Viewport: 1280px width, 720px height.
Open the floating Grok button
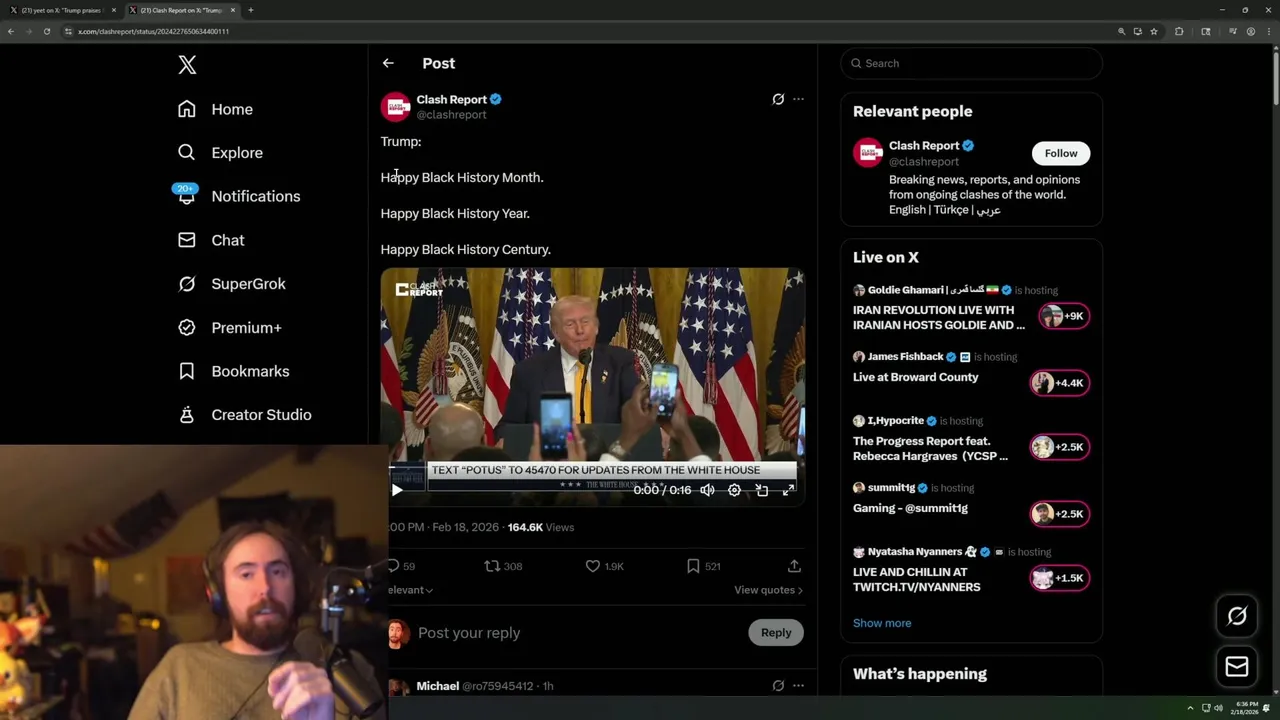coord(1237,617)
